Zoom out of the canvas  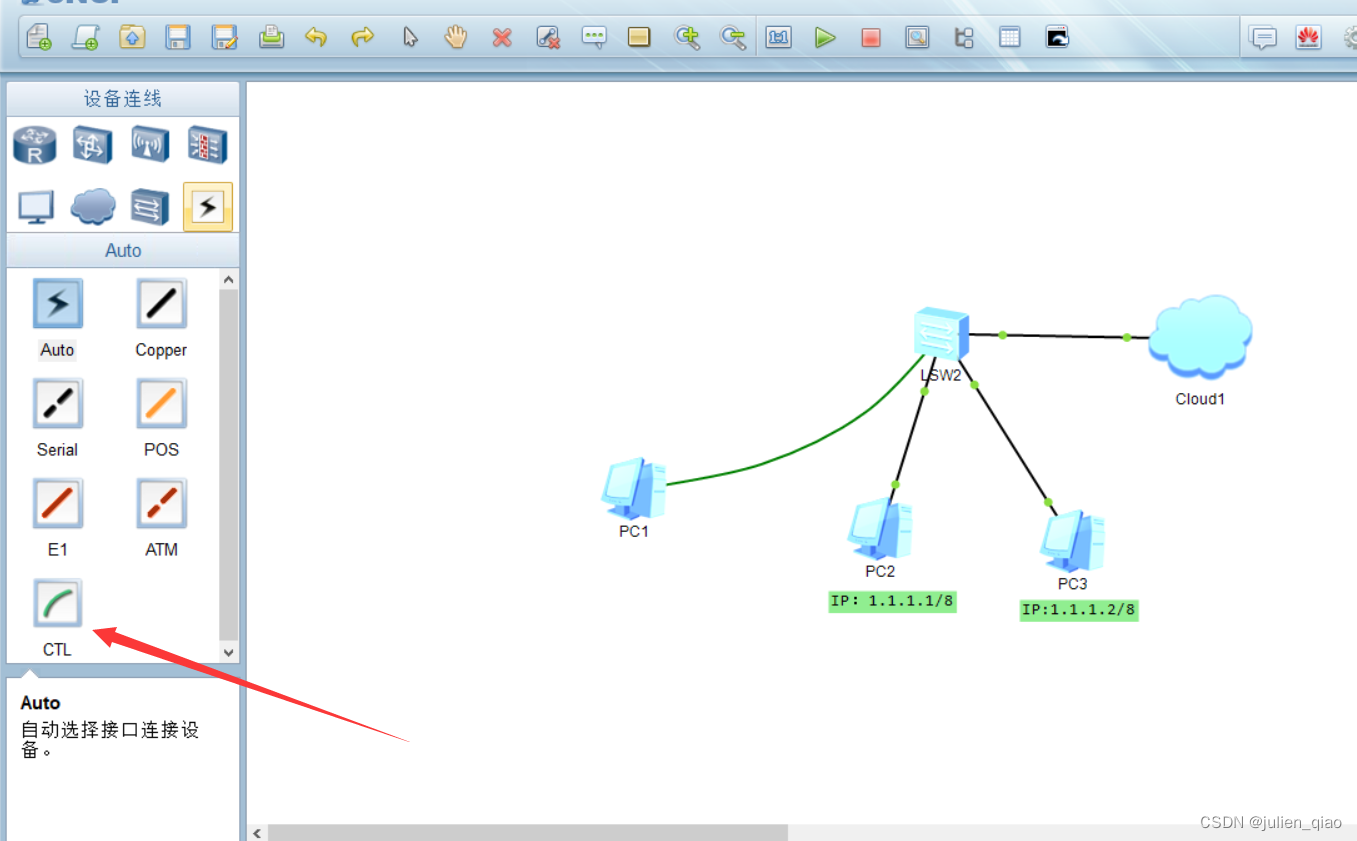click(733, 38)
